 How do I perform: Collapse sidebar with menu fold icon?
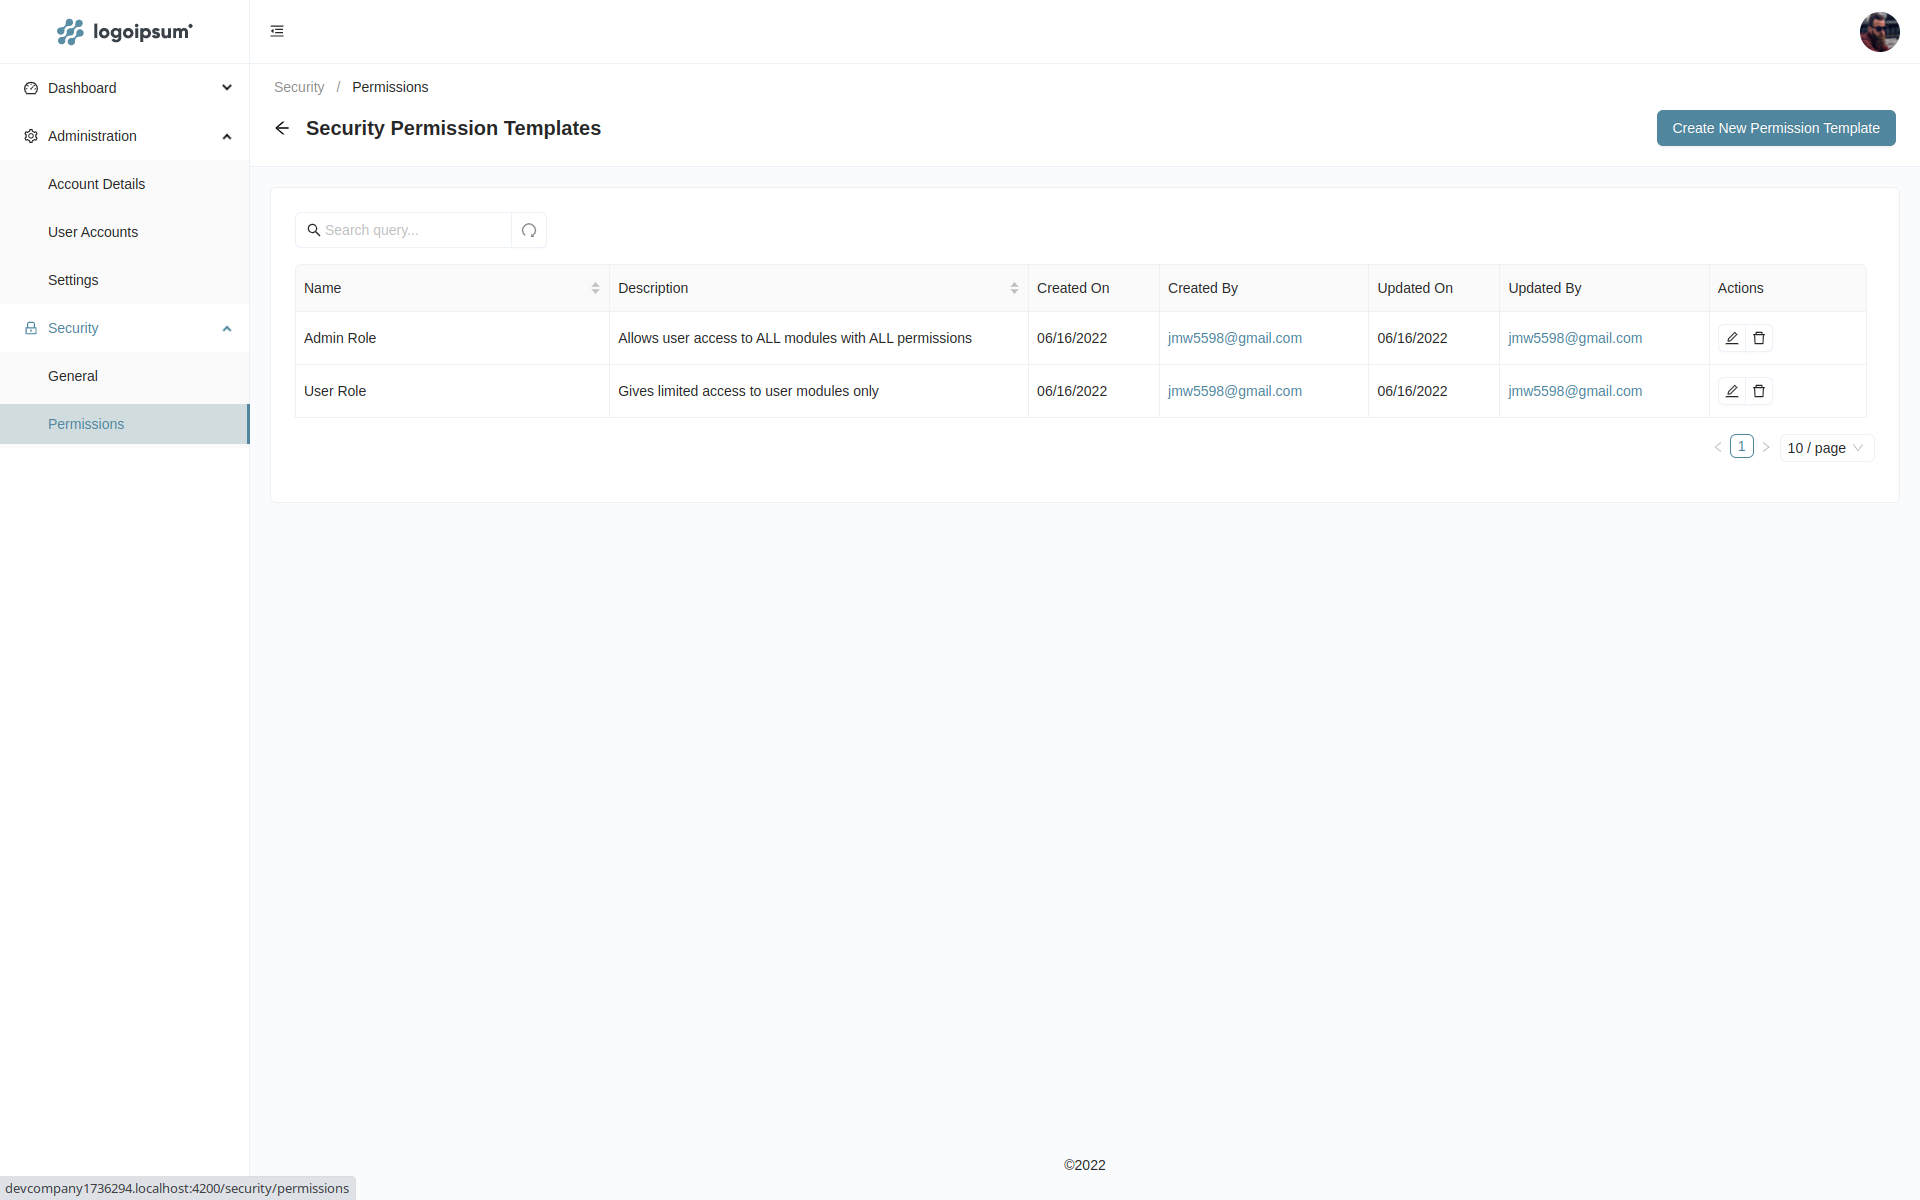(277, 31)
